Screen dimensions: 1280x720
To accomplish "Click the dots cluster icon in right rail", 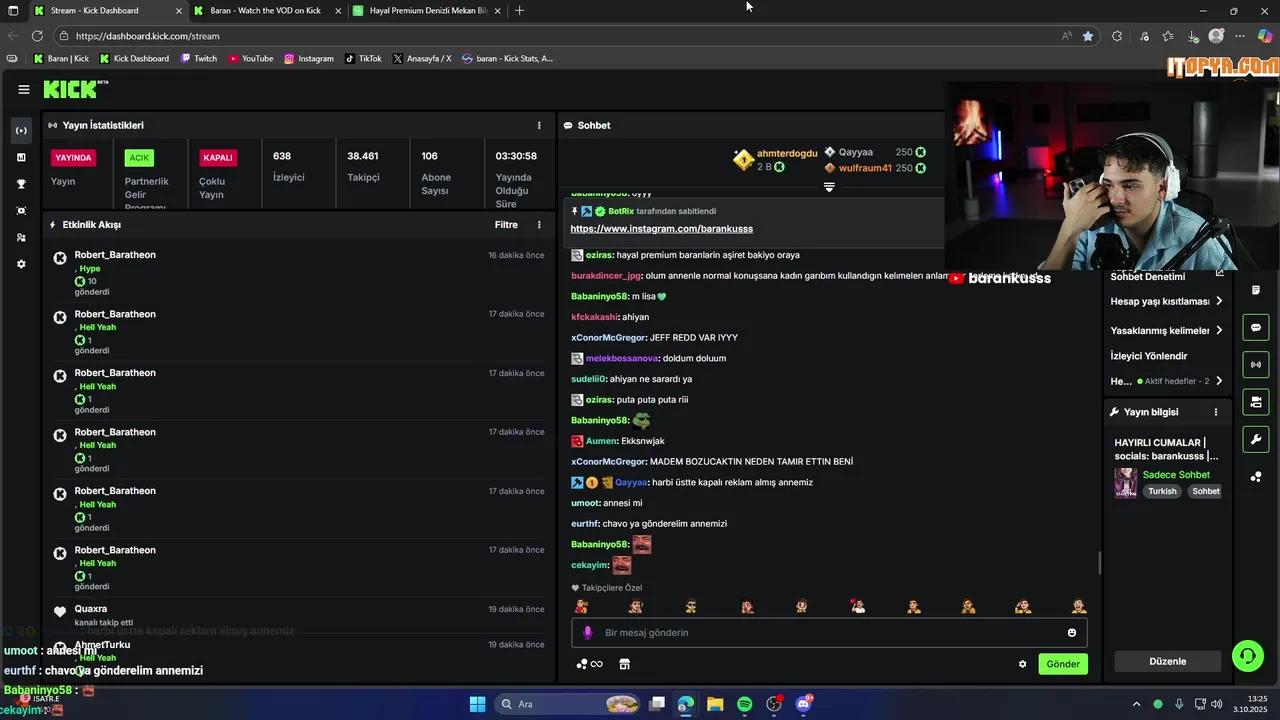I will (1255, 477).
